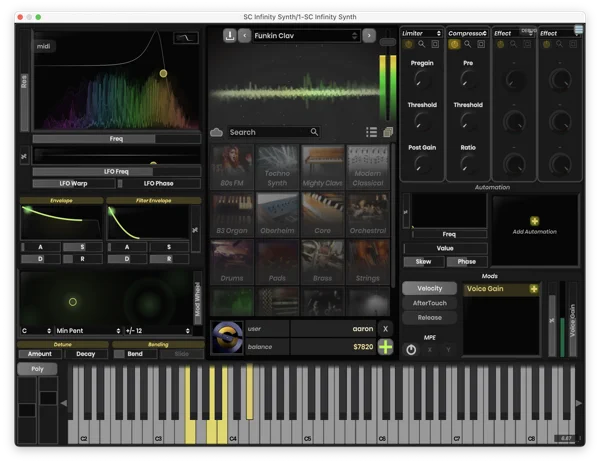Click the yellow plus on Voice Gain
Screen dimensions: 600x463
point(534,289)
